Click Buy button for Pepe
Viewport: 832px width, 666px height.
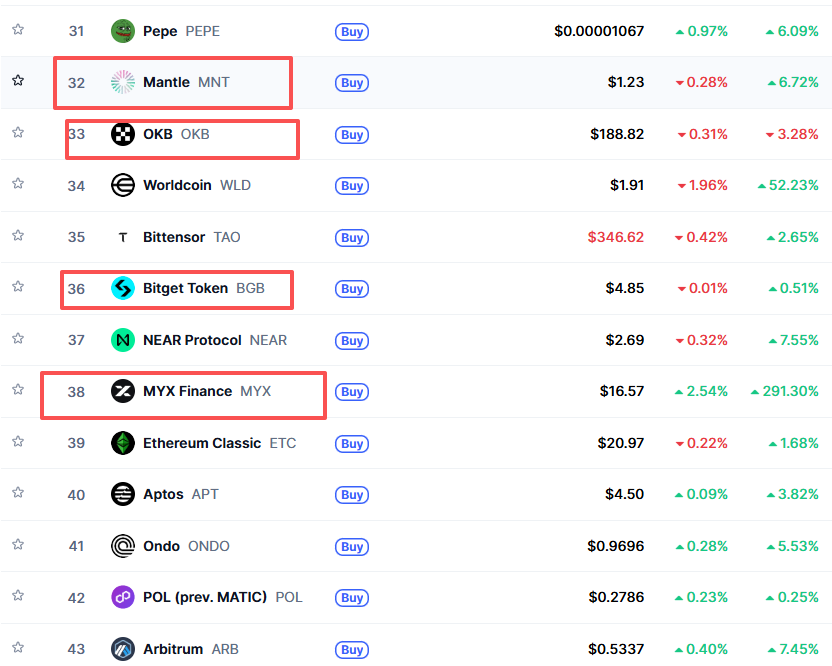[352, 32]
